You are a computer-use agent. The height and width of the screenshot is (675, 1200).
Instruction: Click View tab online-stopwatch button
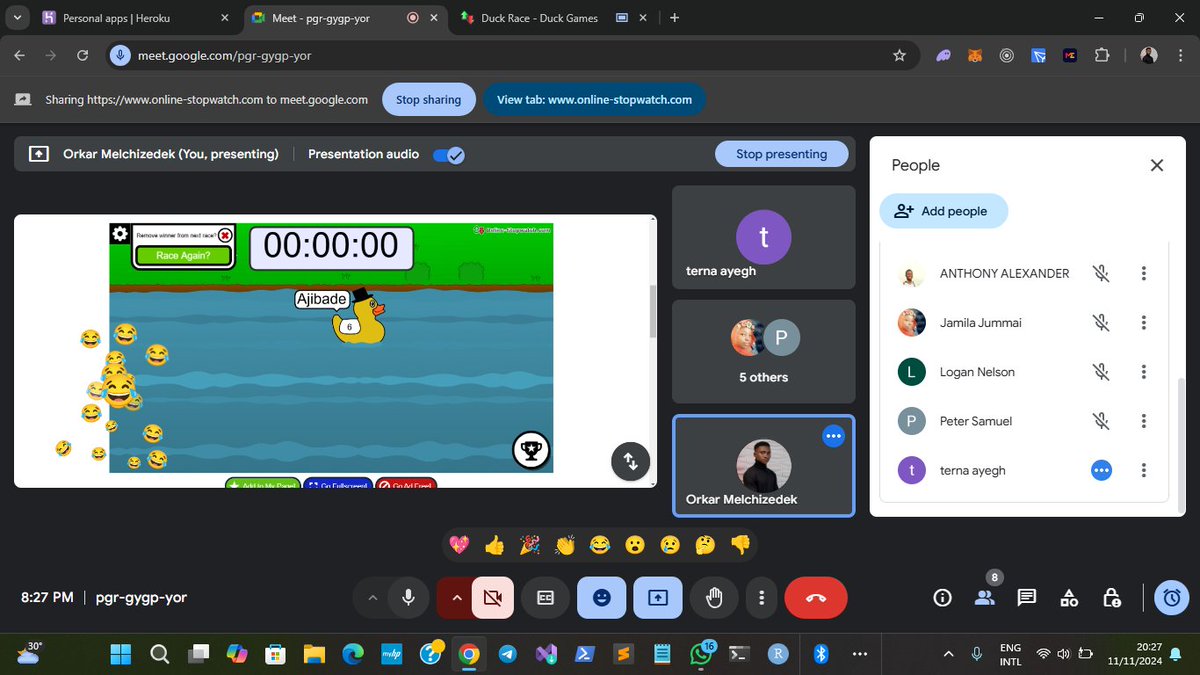pos(595,100)
